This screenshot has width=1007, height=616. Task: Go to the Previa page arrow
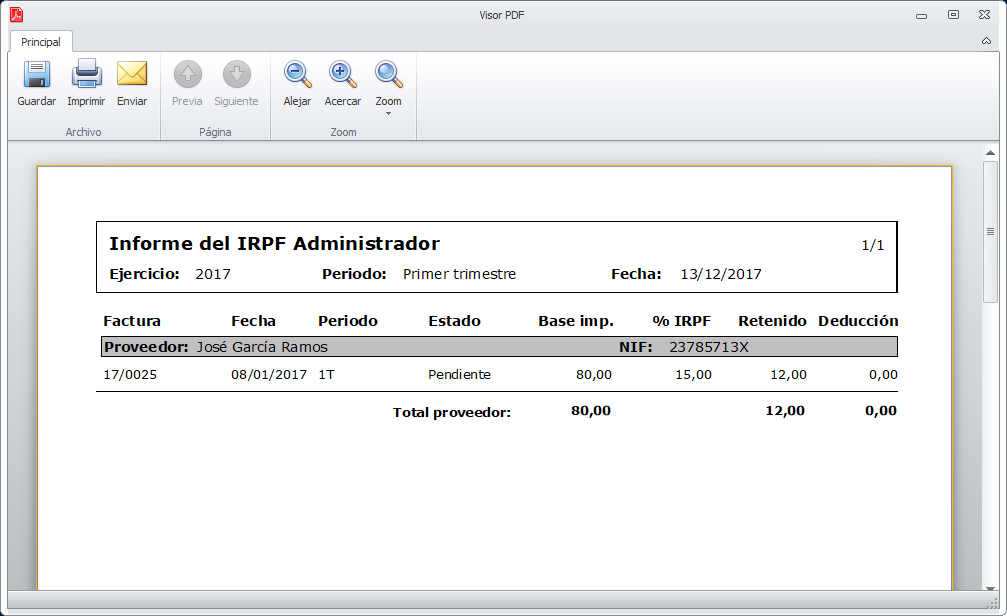[187, 76]
